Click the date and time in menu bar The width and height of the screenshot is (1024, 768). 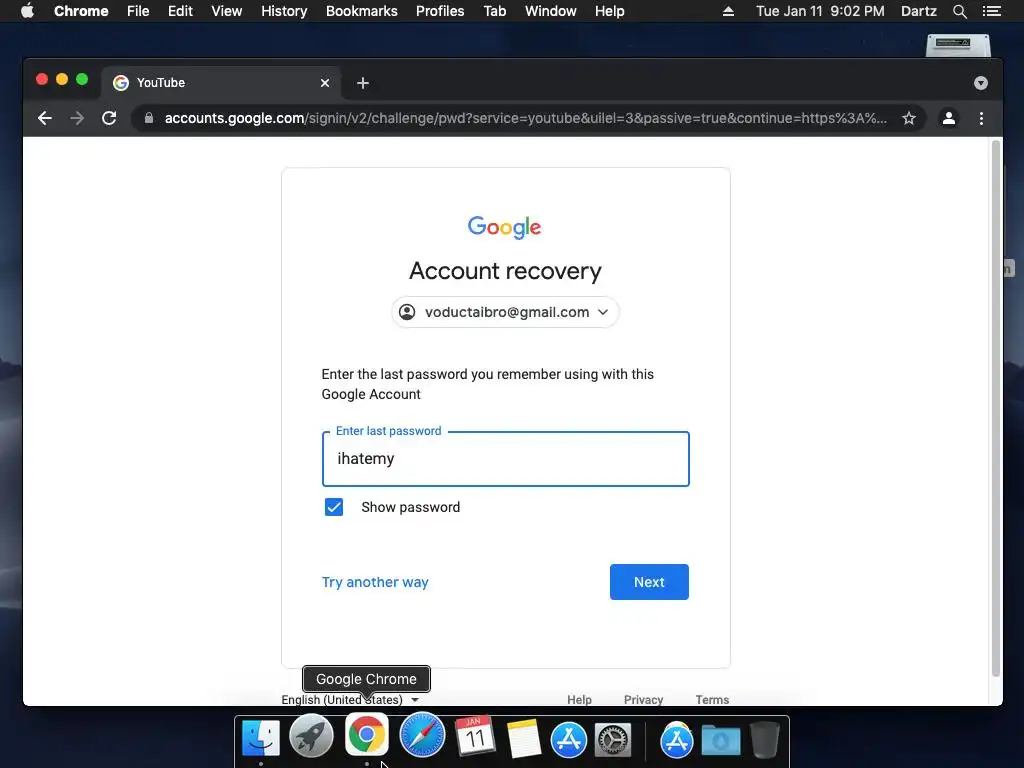pos(820,11)
